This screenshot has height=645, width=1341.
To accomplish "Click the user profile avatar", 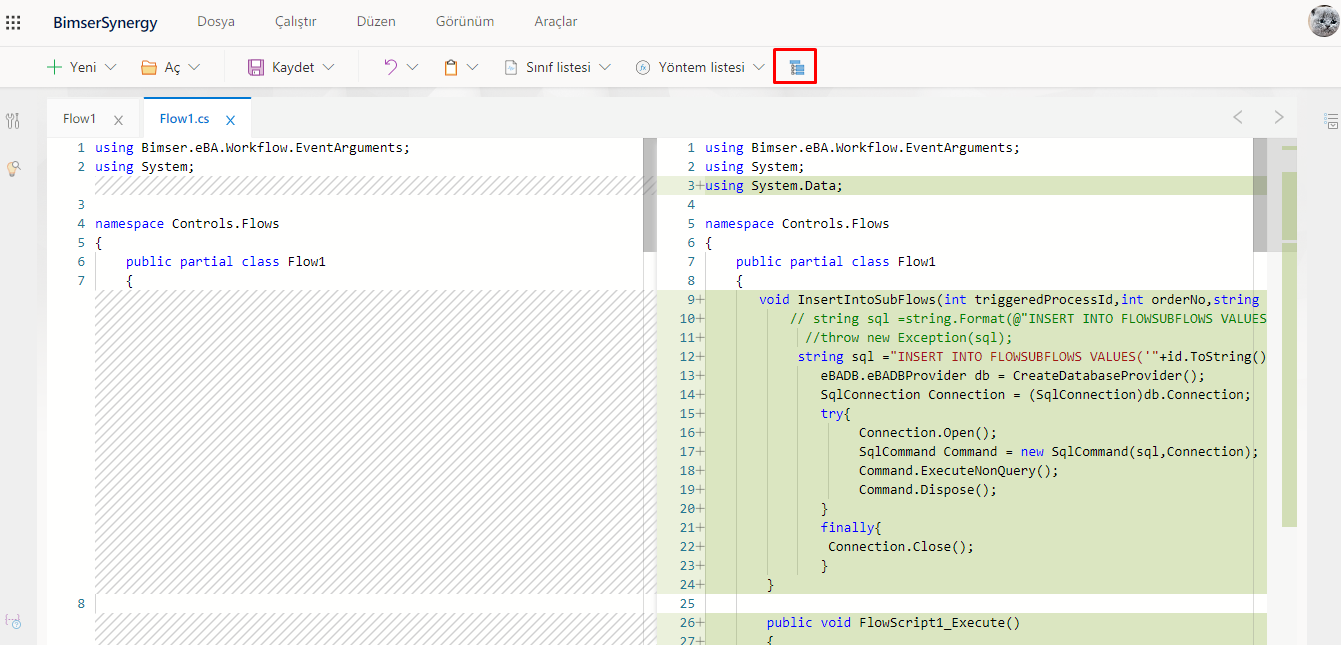I will click(1323, 21).
